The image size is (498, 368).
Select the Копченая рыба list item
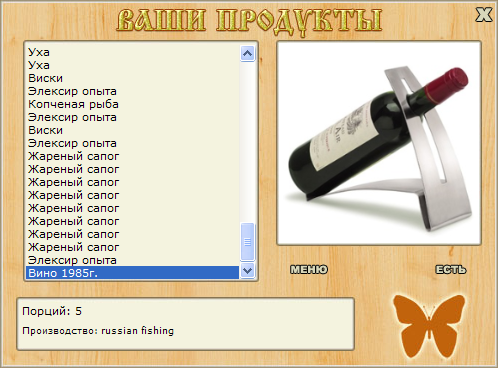(132, 104)
